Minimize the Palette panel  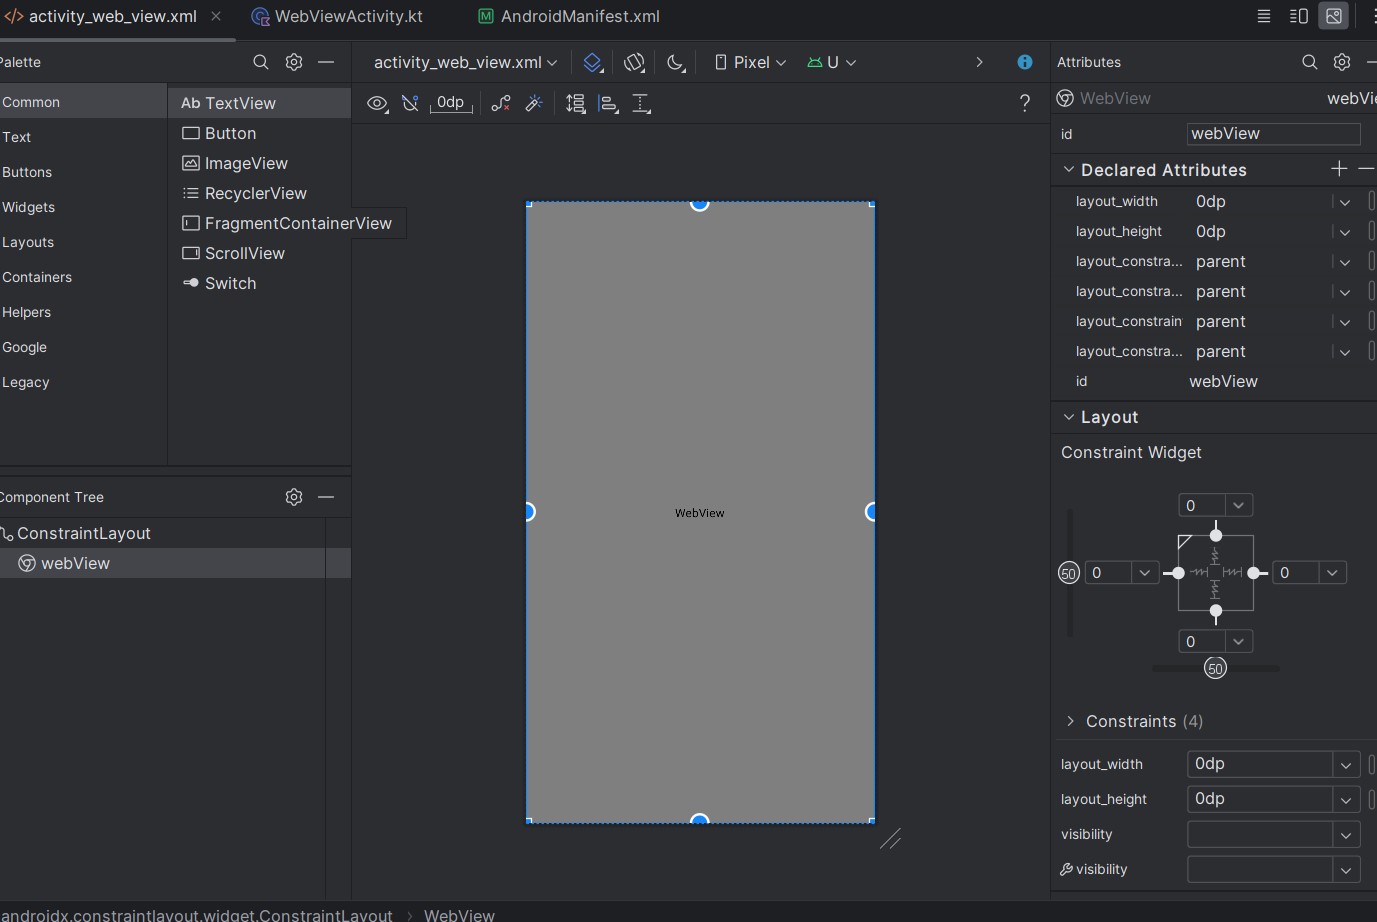pos(326,62)
